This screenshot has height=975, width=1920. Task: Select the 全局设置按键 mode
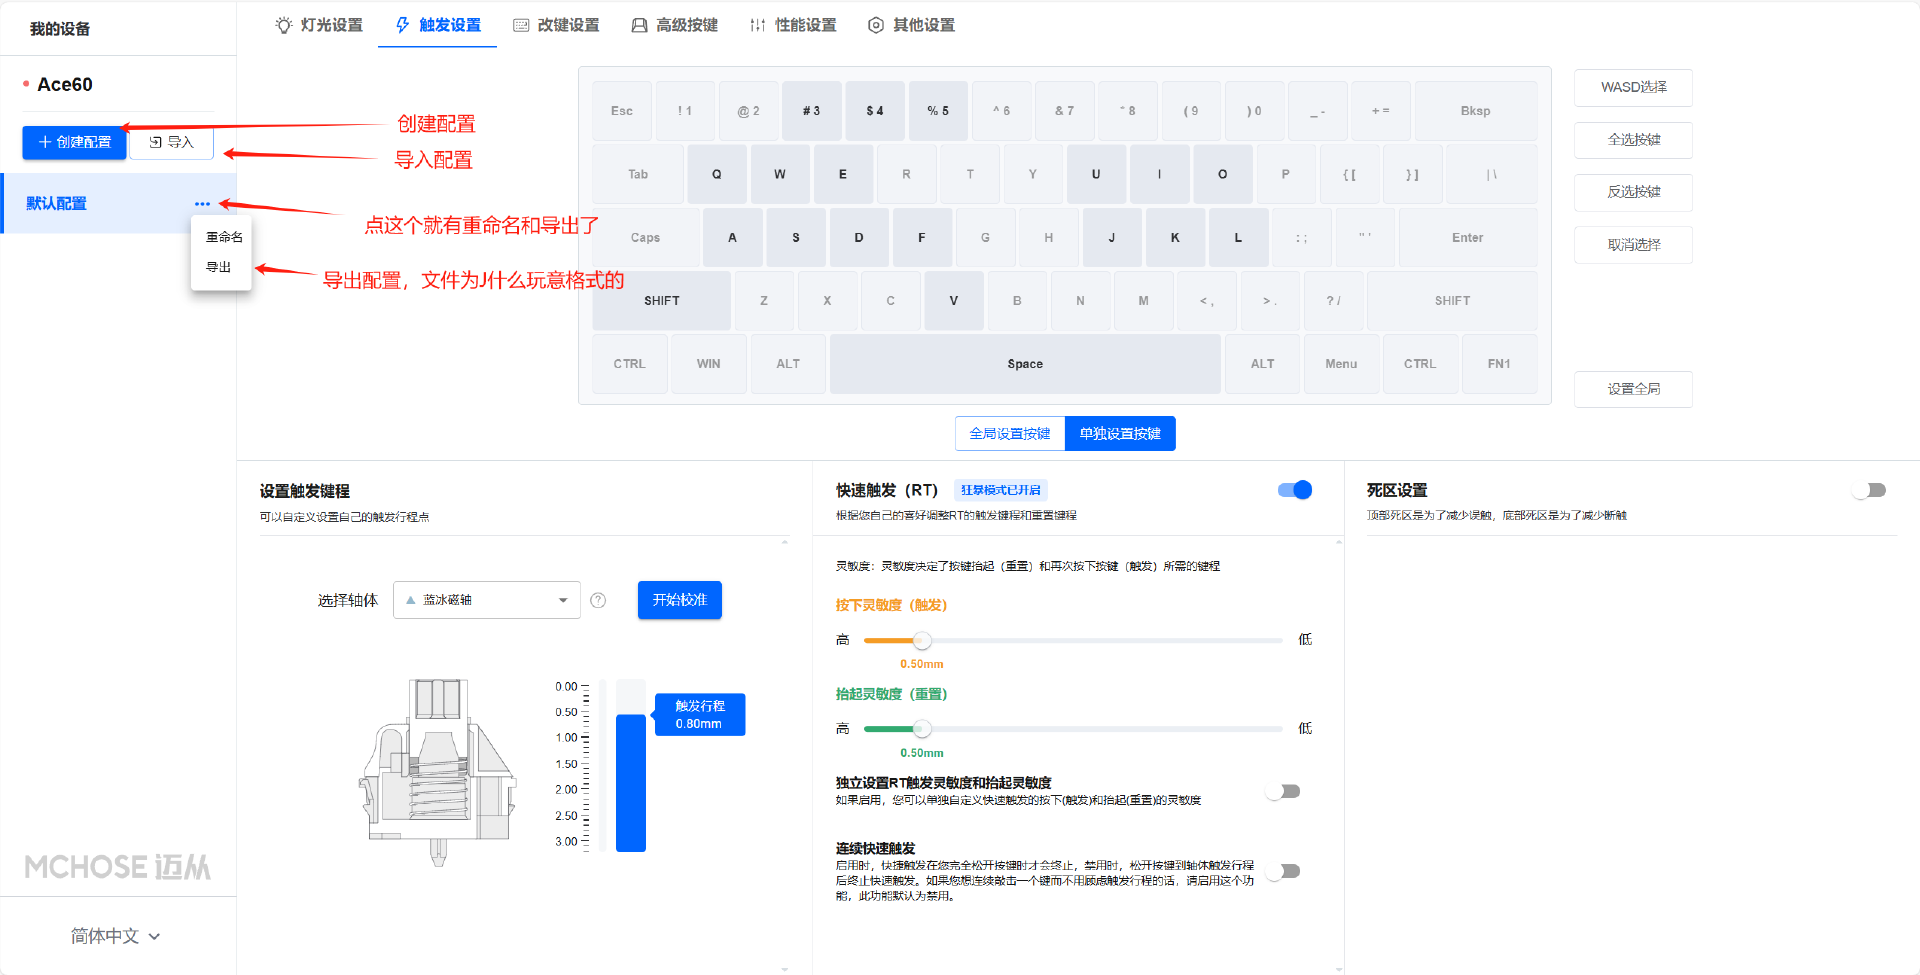pos(1010,433)
